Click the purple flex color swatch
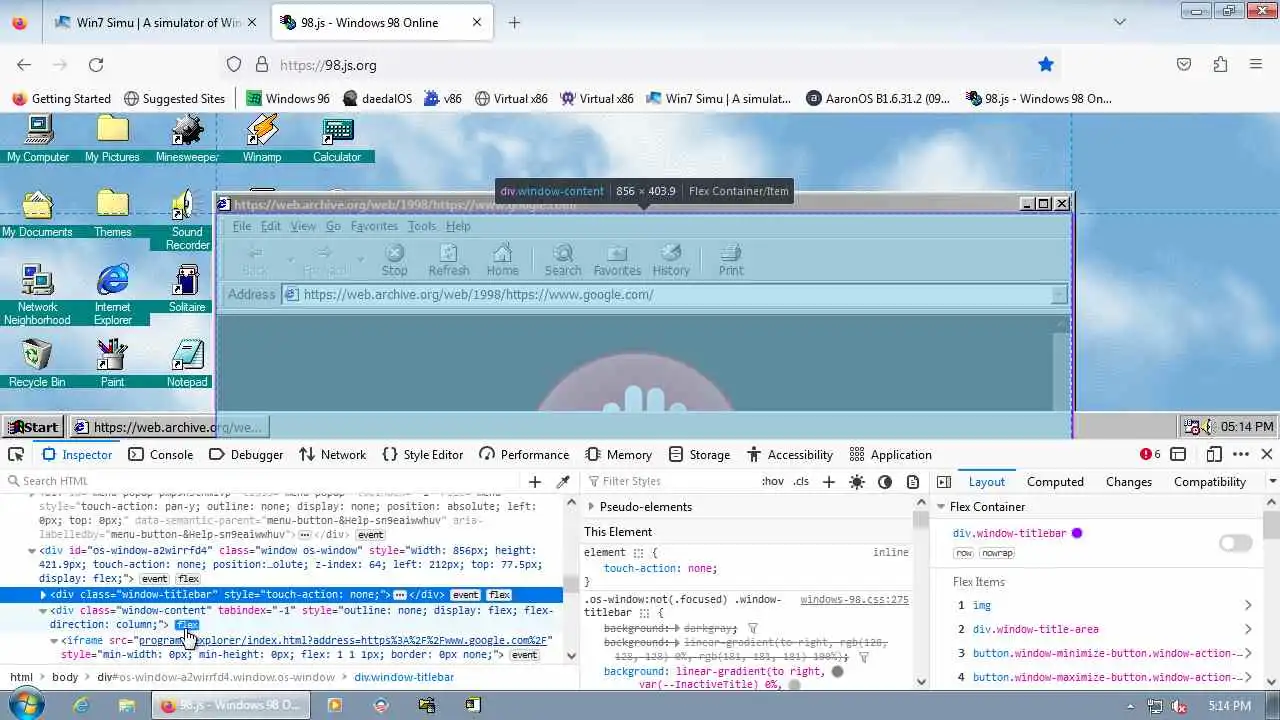This screenshot has height=720, width=1280. click(1077, 534)
